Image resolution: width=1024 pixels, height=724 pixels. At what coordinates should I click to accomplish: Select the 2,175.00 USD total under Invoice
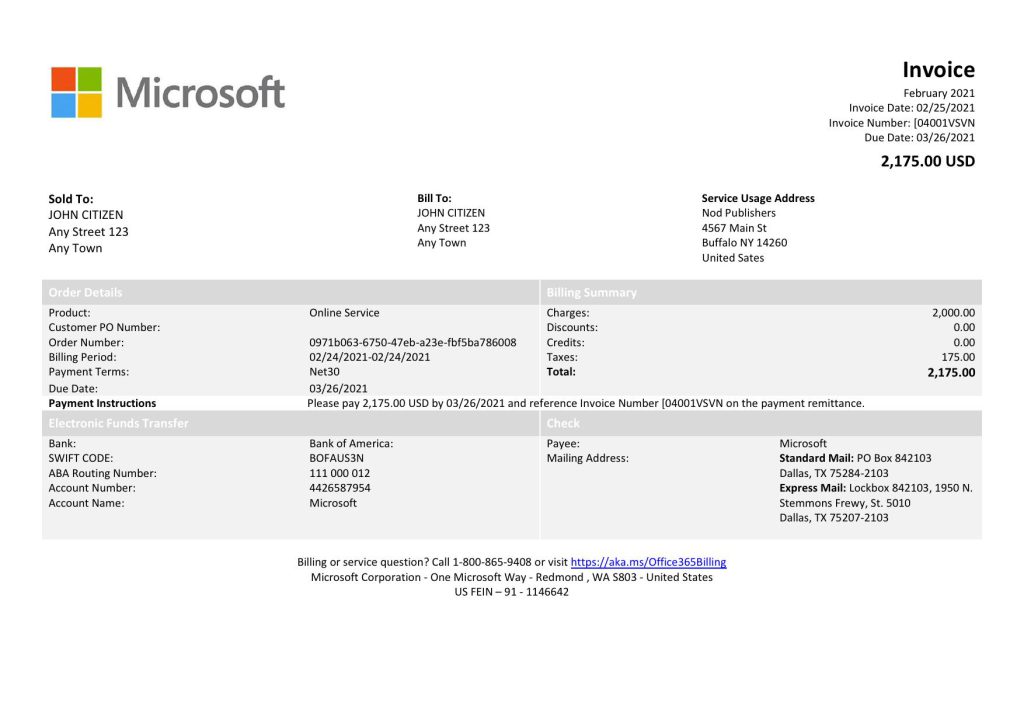[927, 161]
